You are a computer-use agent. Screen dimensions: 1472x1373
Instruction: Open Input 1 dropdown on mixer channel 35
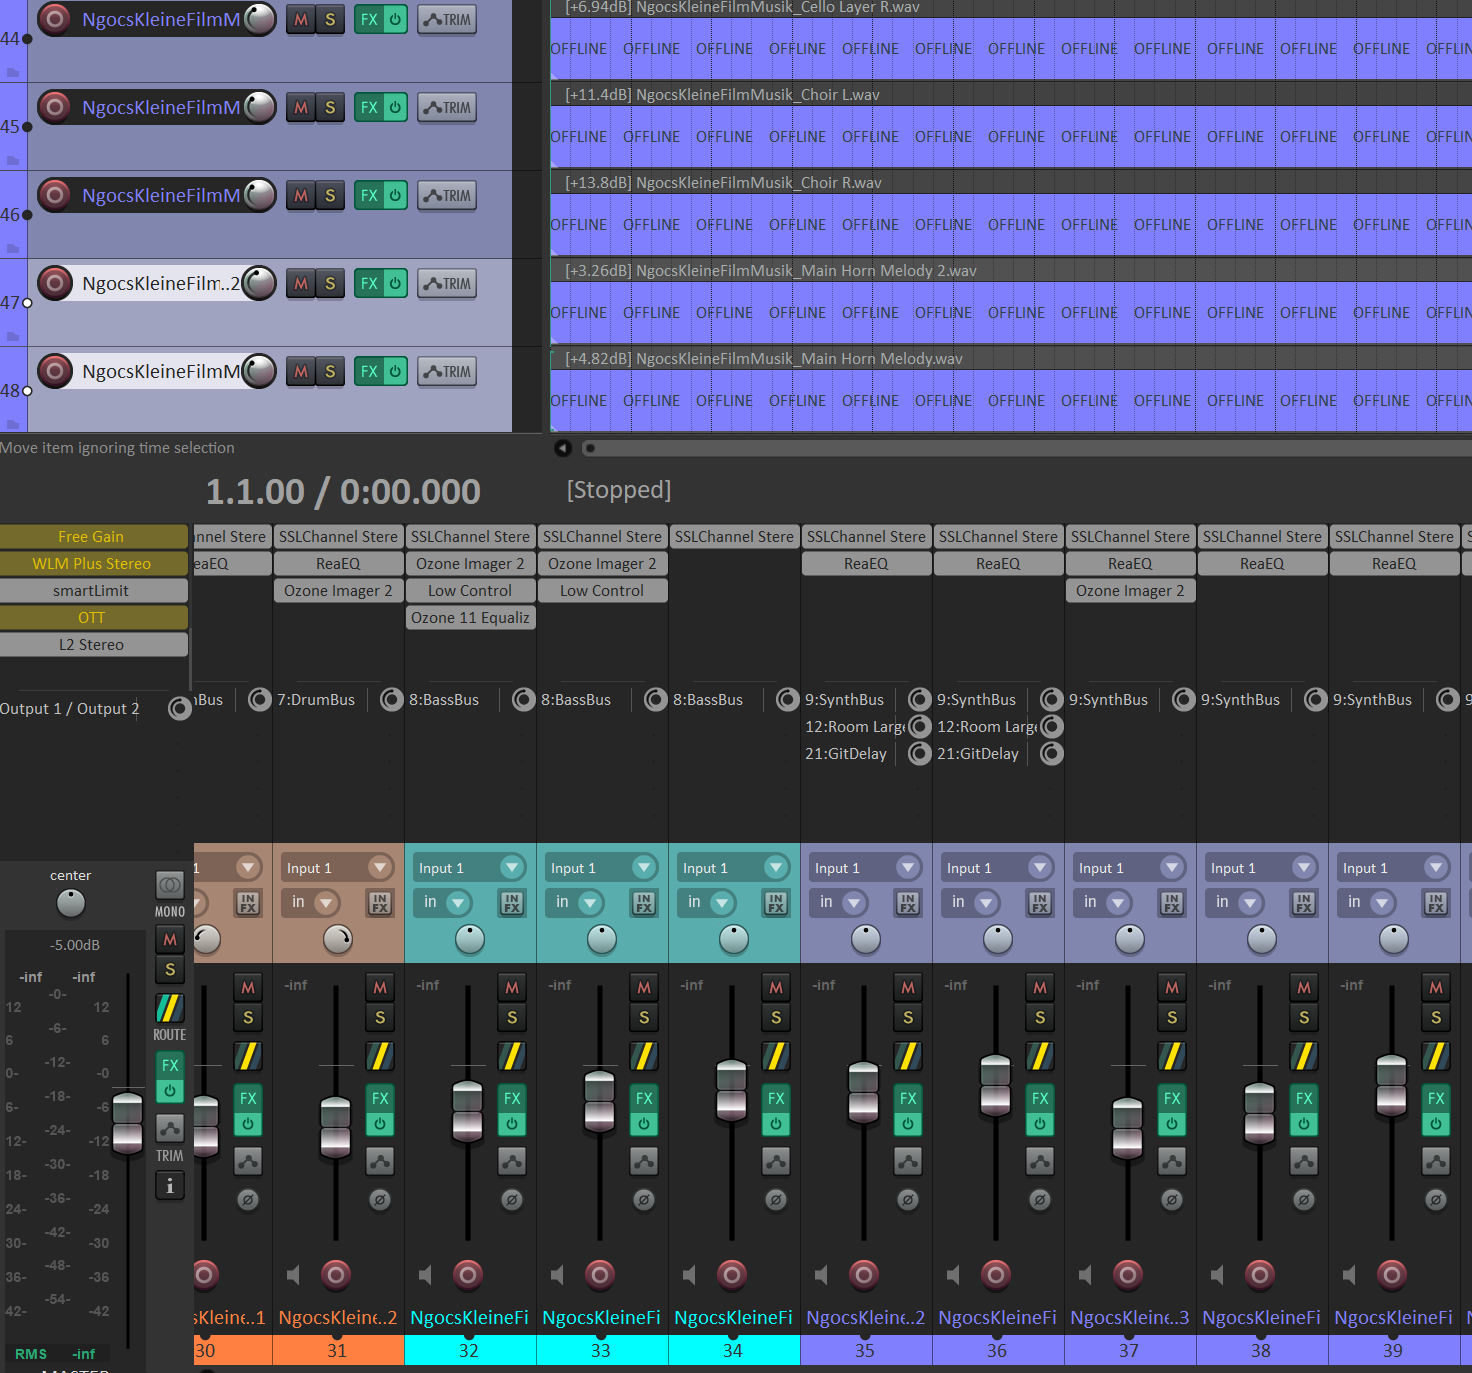(x=865, y=868)
